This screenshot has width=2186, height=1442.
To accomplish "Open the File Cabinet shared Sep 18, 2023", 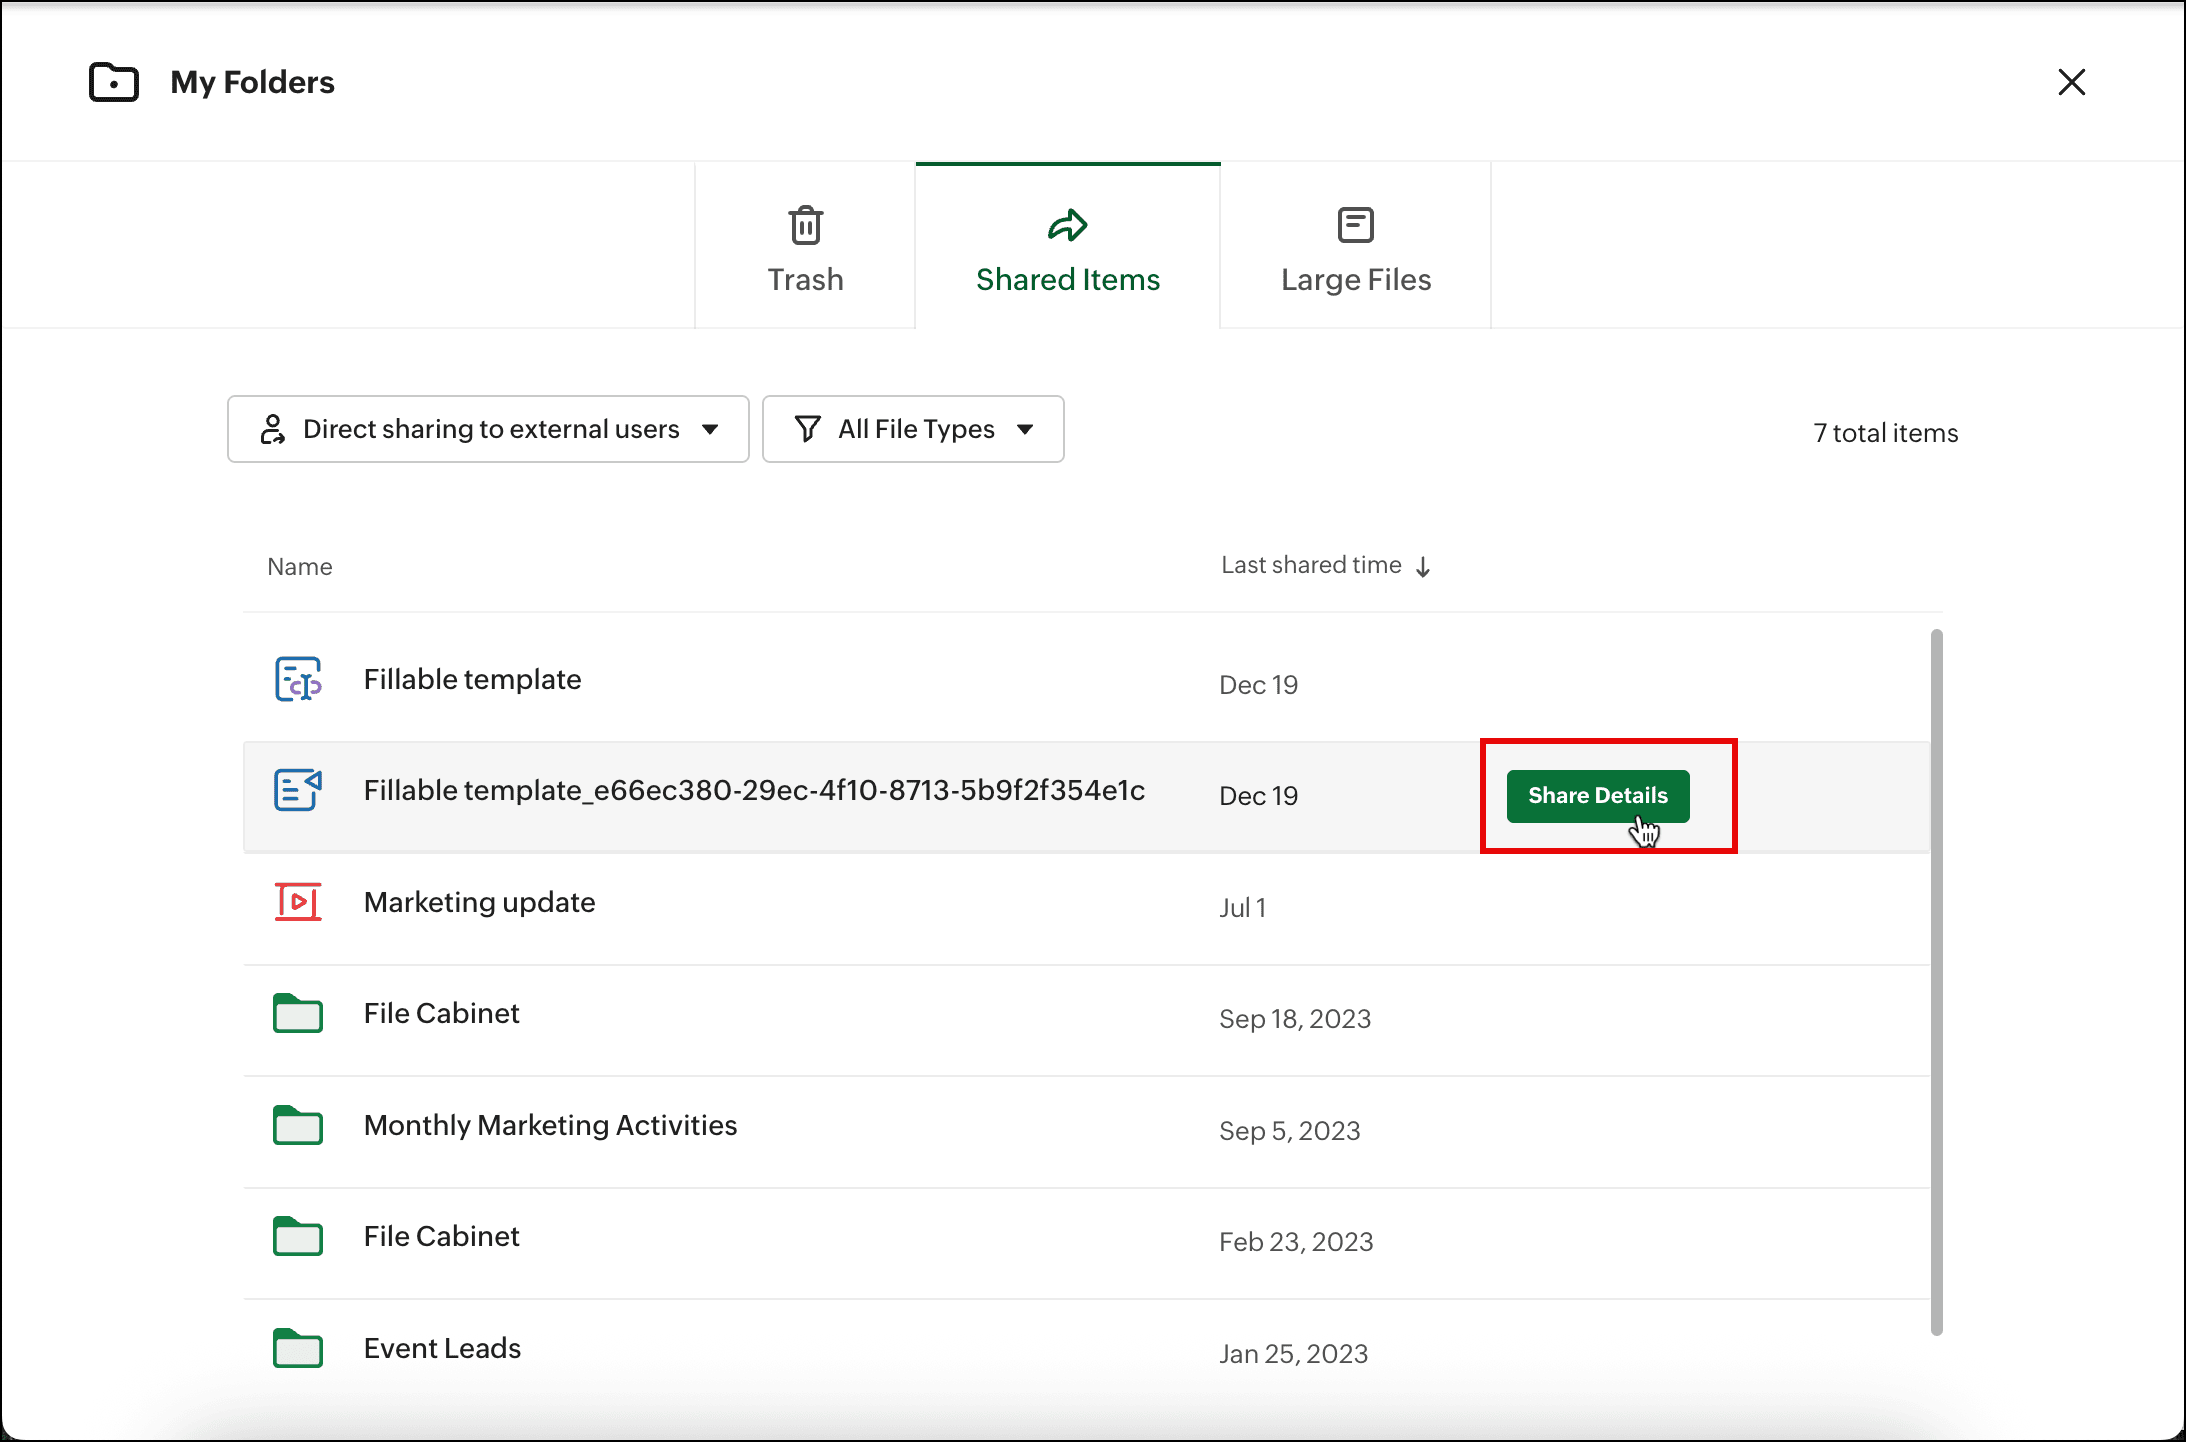I will tap(441, 1014).
